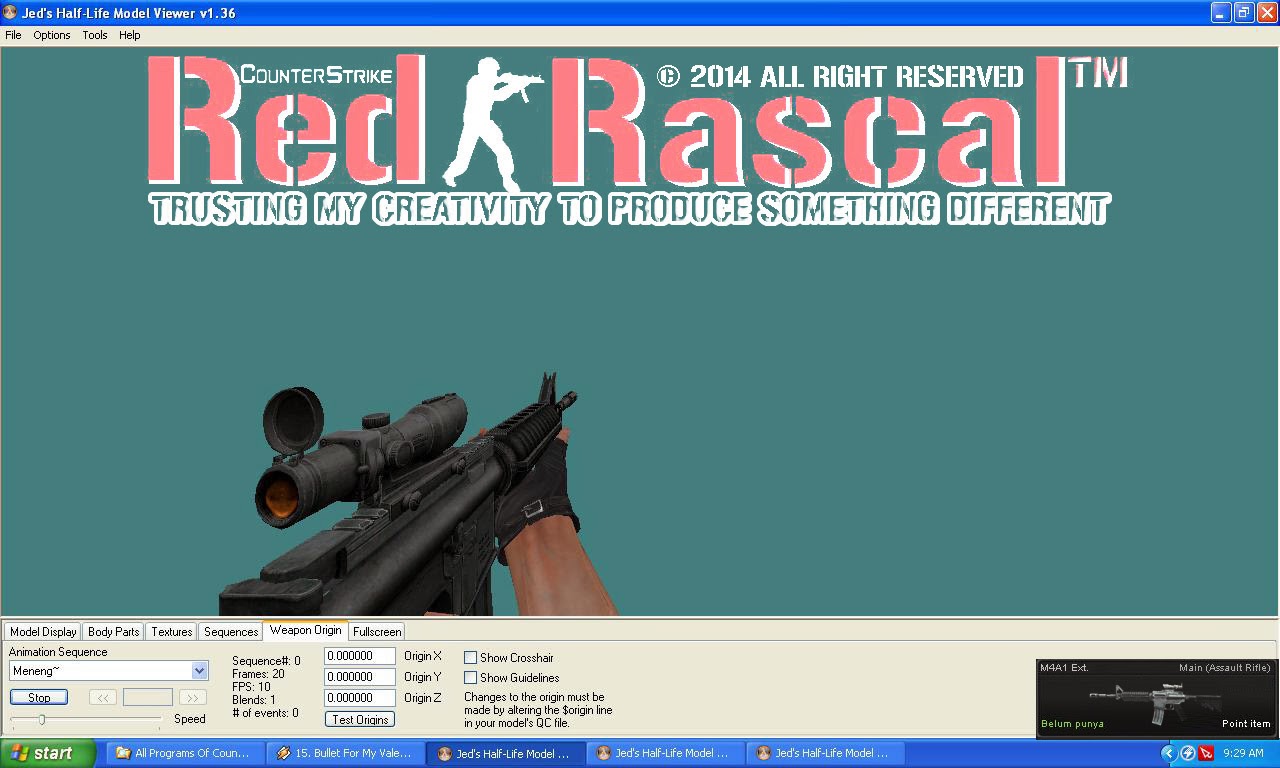Image resolution: width=1280 pixels, height=768 pixels.
Task: Open All Programs Of Coun... taskbar folder
Action: pos(186,753)
